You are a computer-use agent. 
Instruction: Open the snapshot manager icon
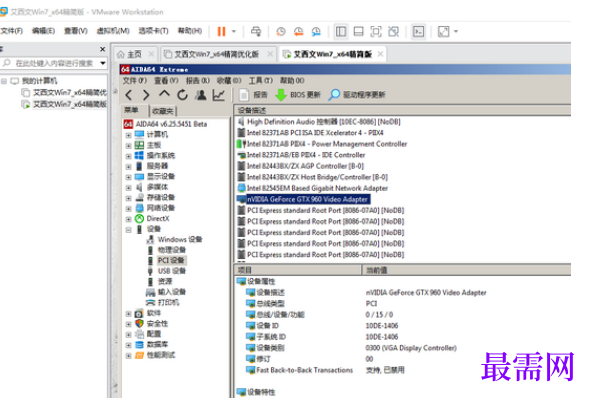click(x=316, y=31)
